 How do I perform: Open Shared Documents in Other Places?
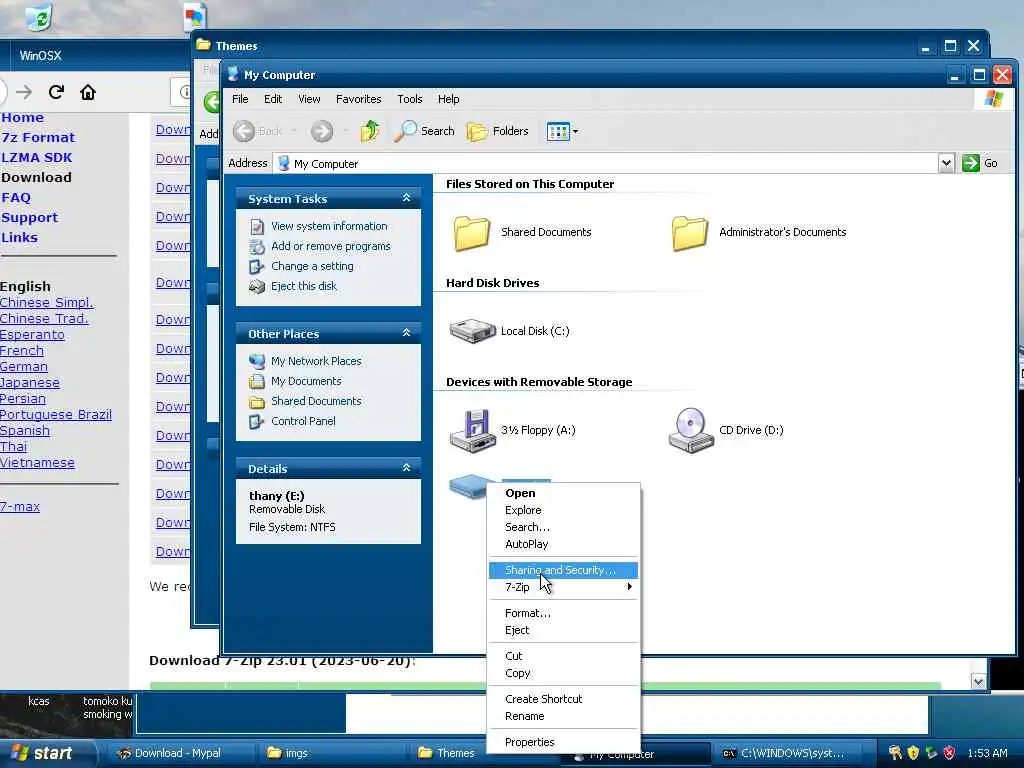pos(316,401)
